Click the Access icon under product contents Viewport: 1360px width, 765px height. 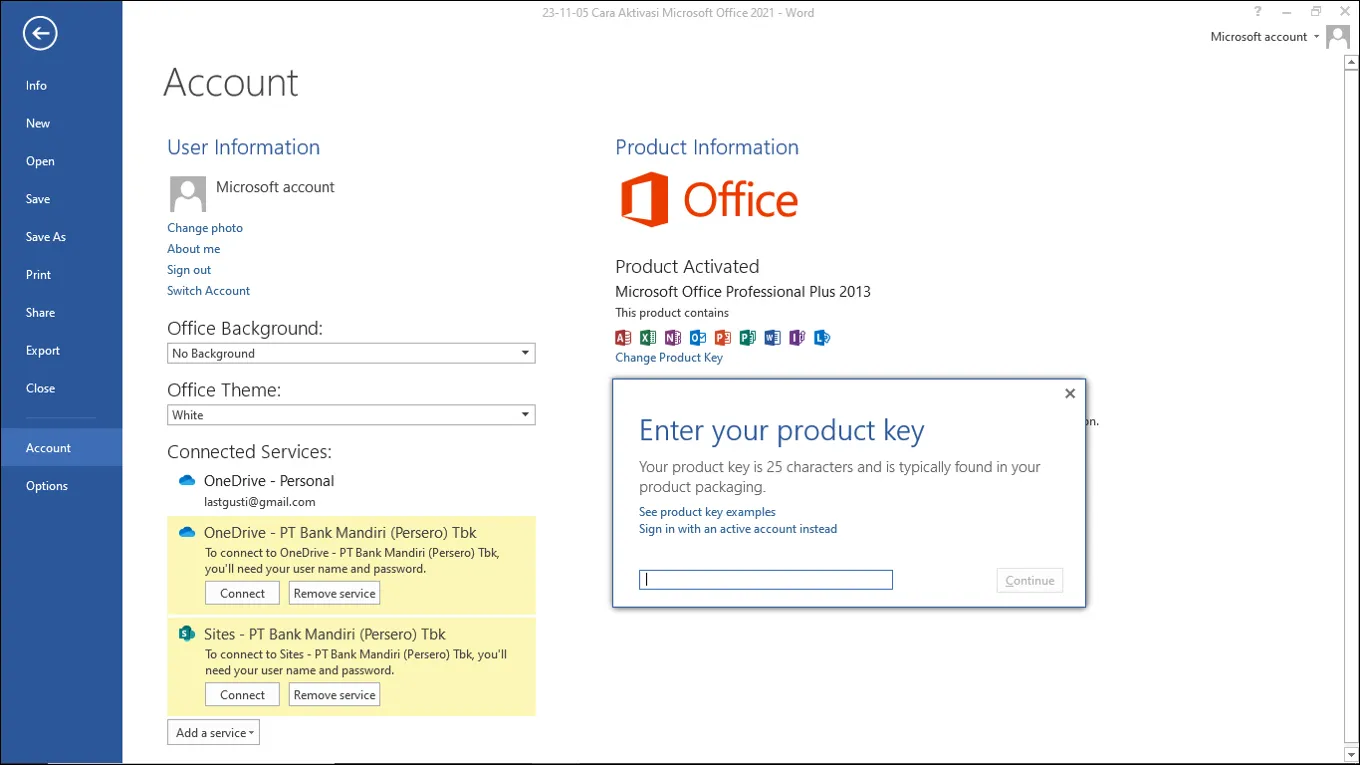tap(623, 338)
